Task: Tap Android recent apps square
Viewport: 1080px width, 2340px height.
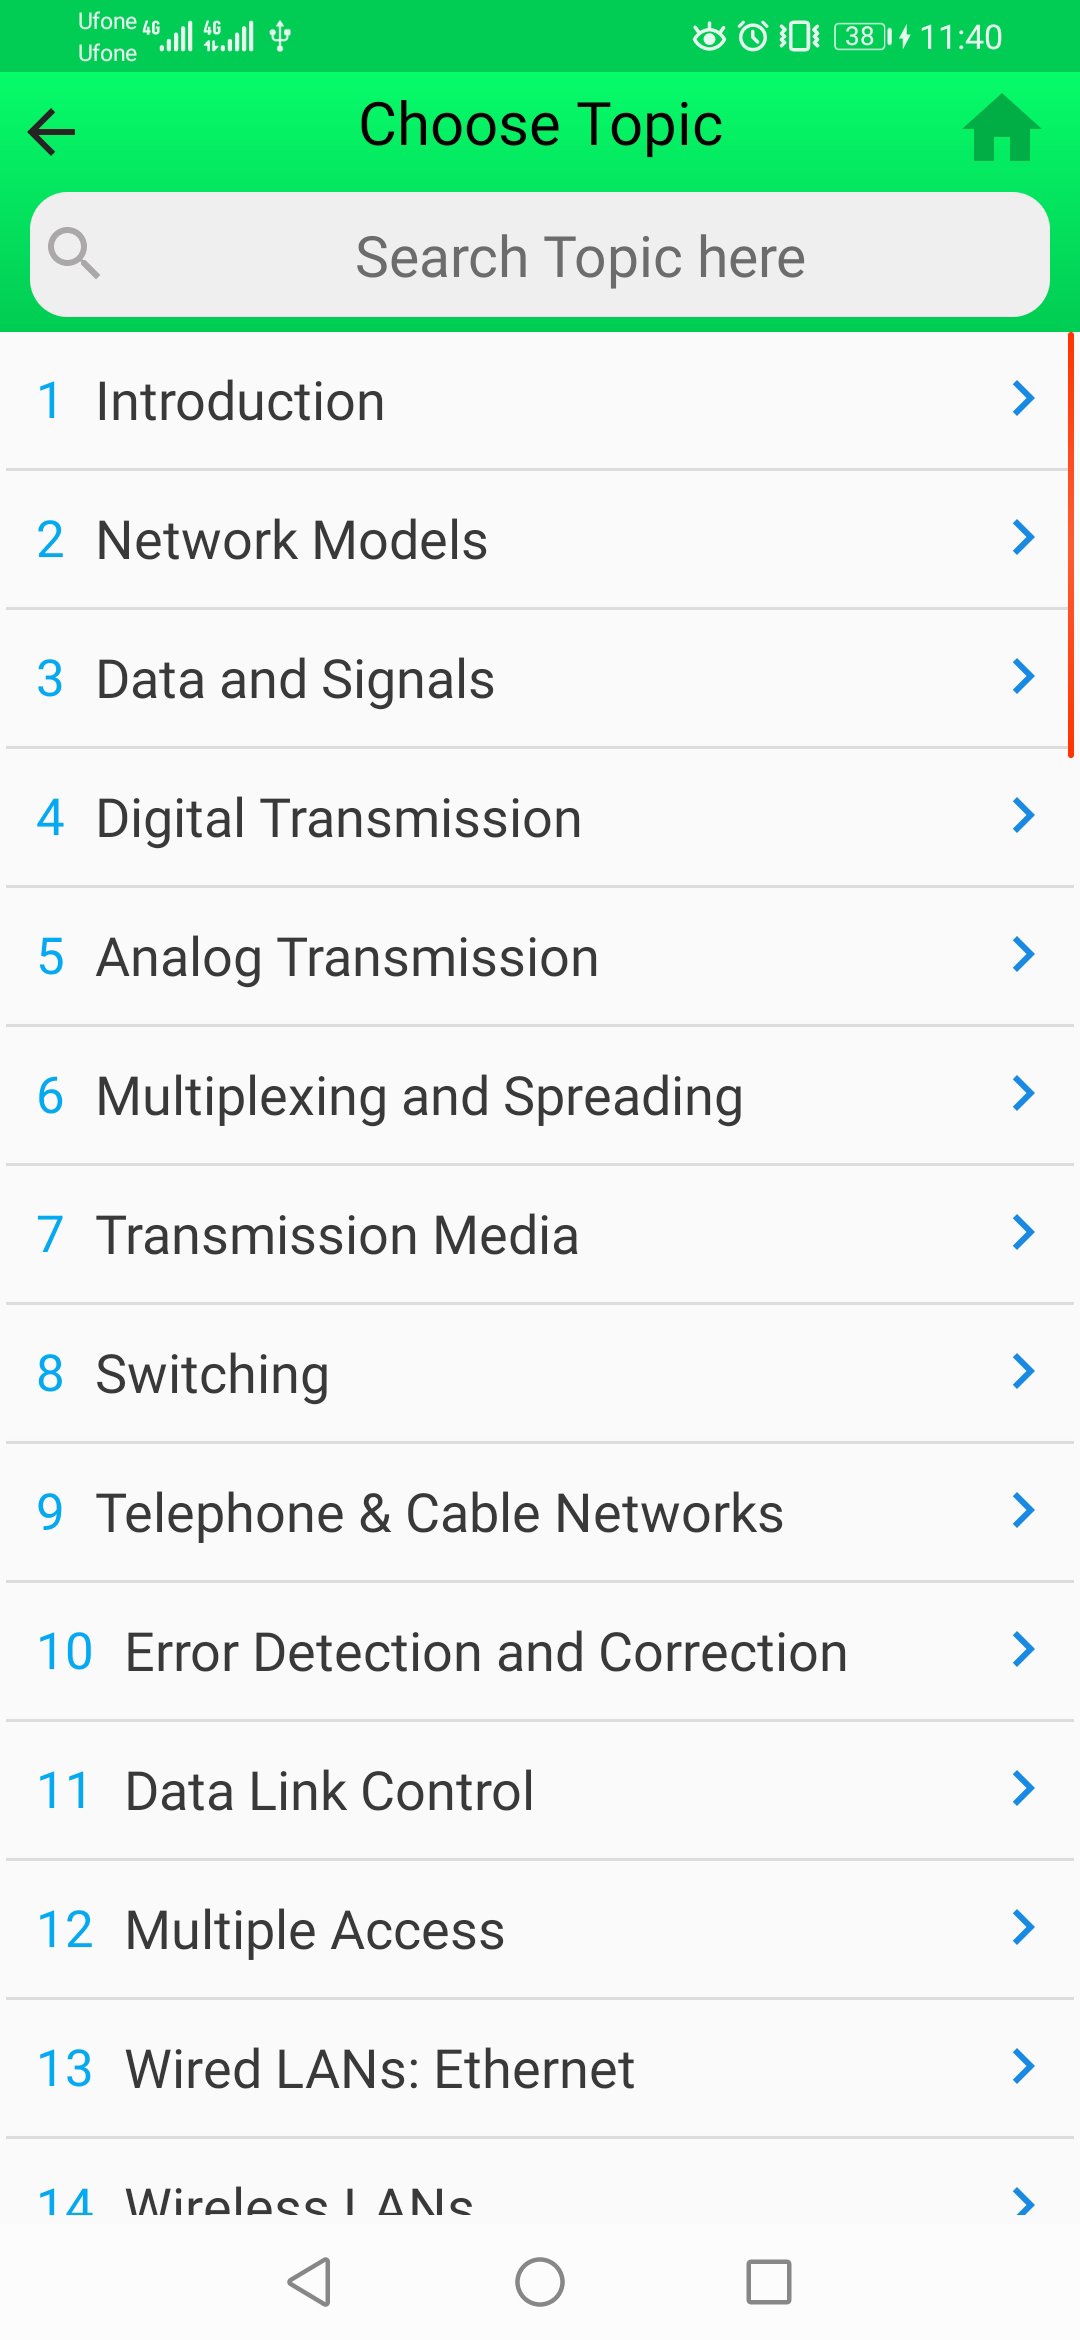Action: (769, 2282)
